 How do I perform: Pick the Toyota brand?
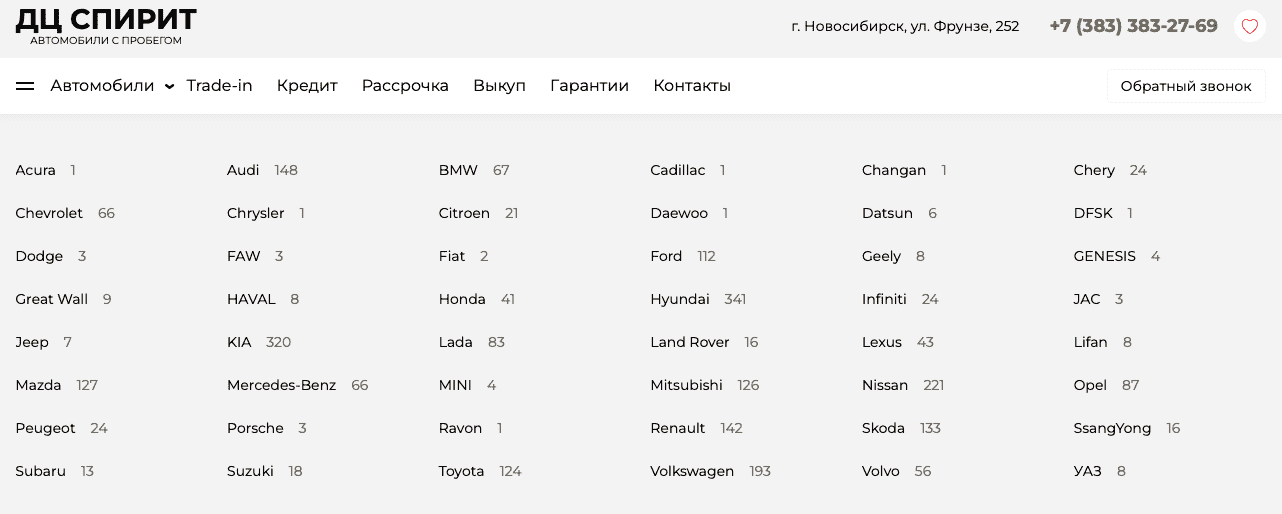[461, 471]
